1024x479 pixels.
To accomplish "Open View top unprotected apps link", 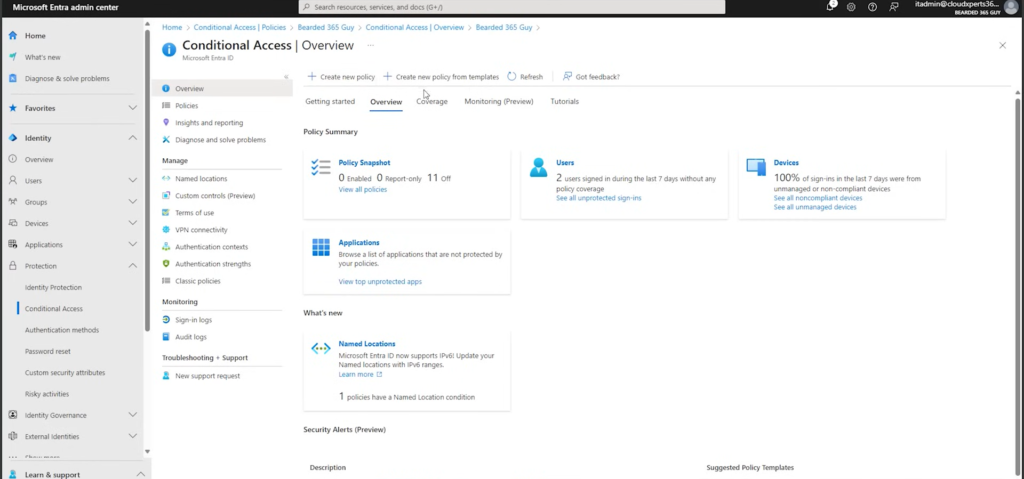I will pos(380,282).
